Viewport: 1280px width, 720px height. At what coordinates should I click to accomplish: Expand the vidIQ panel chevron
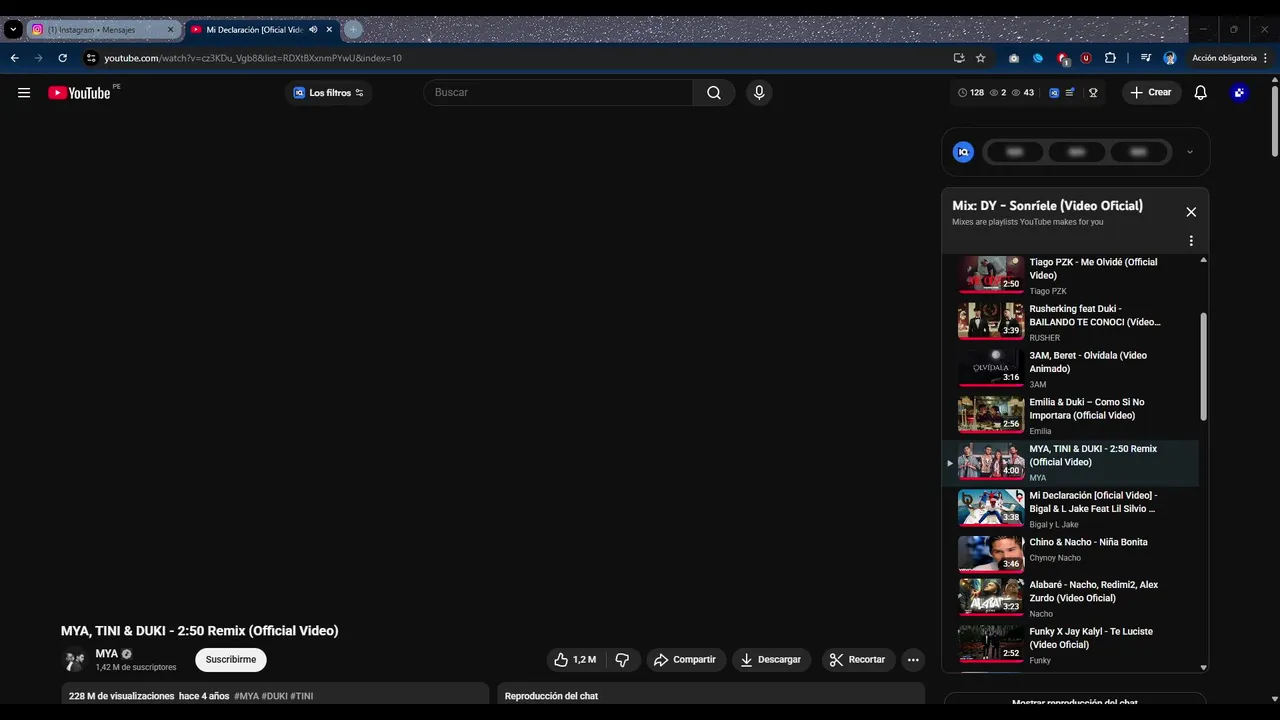pos(1189,152)
